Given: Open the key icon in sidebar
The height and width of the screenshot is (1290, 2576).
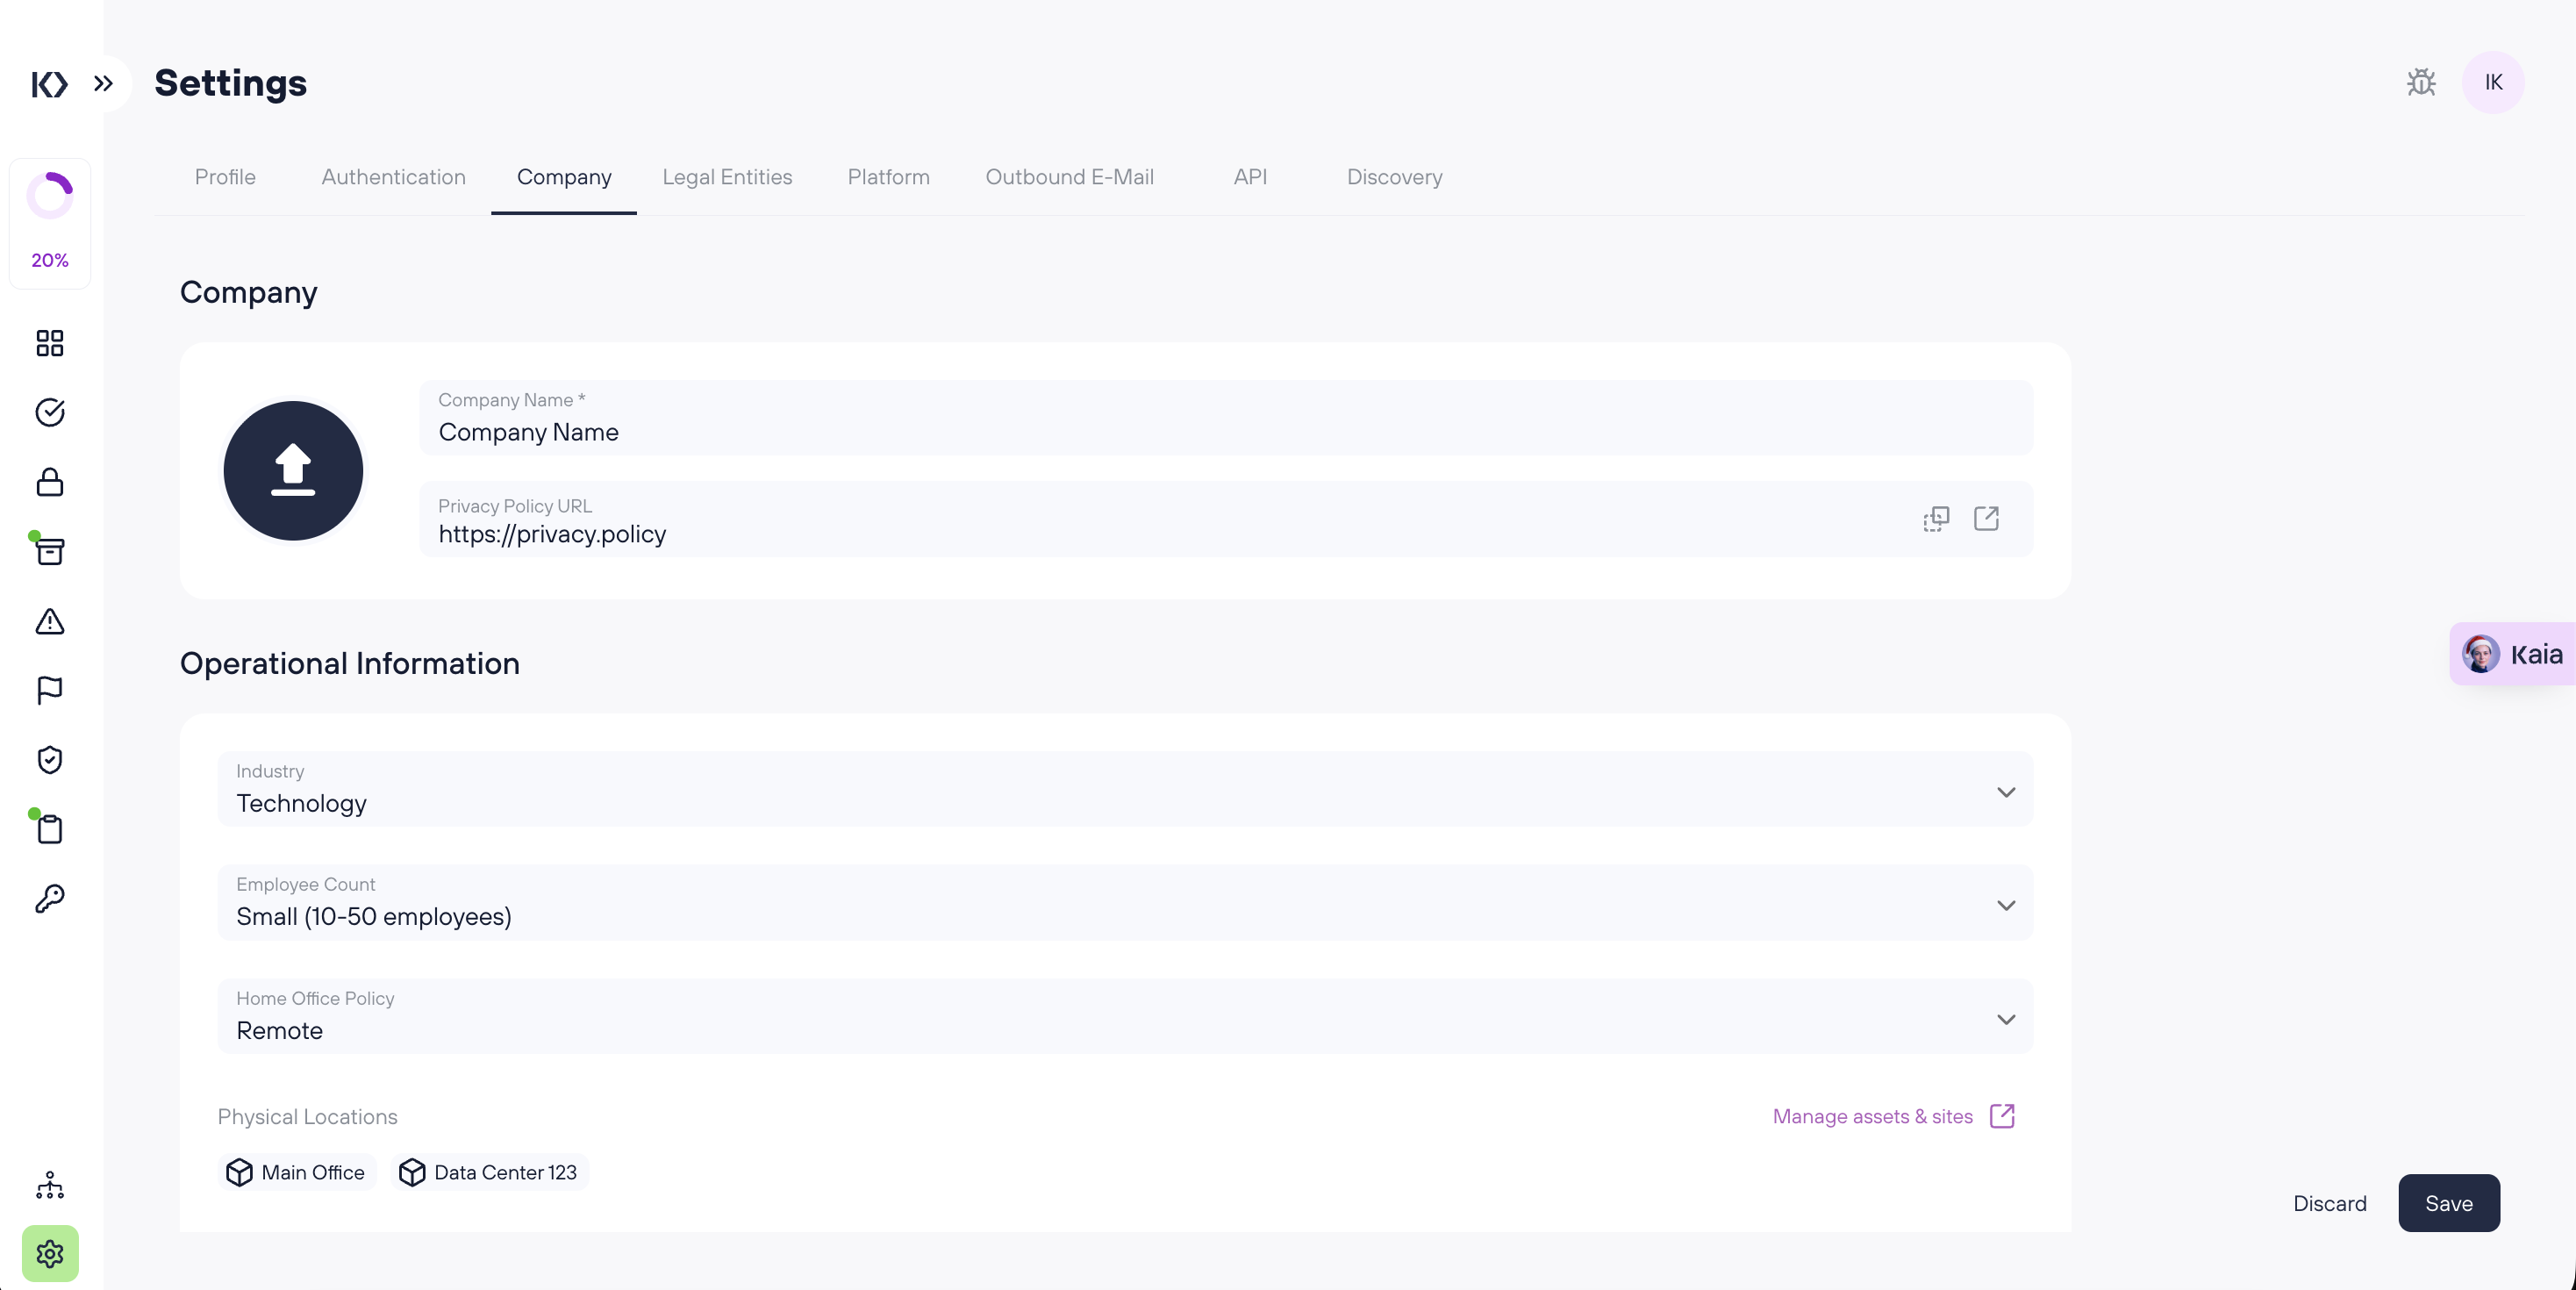Looking at the screenshot, I should coord(50,898).
